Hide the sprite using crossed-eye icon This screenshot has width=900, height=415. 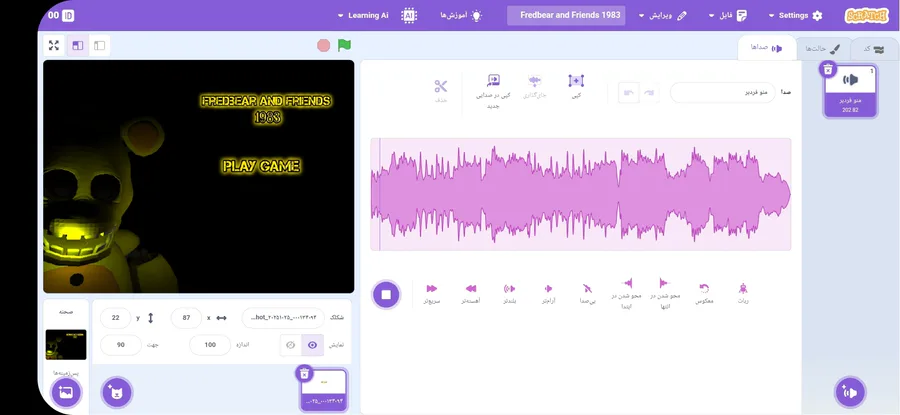pyautogui.click(x=290, y=345)
